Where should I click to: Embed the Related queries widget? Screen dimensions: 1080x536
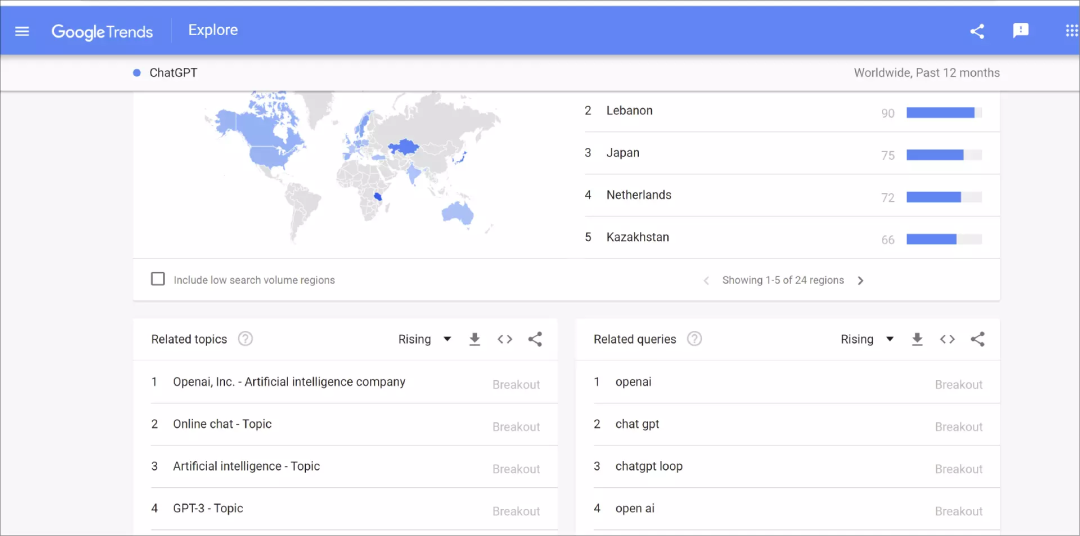tap(947, 339)
